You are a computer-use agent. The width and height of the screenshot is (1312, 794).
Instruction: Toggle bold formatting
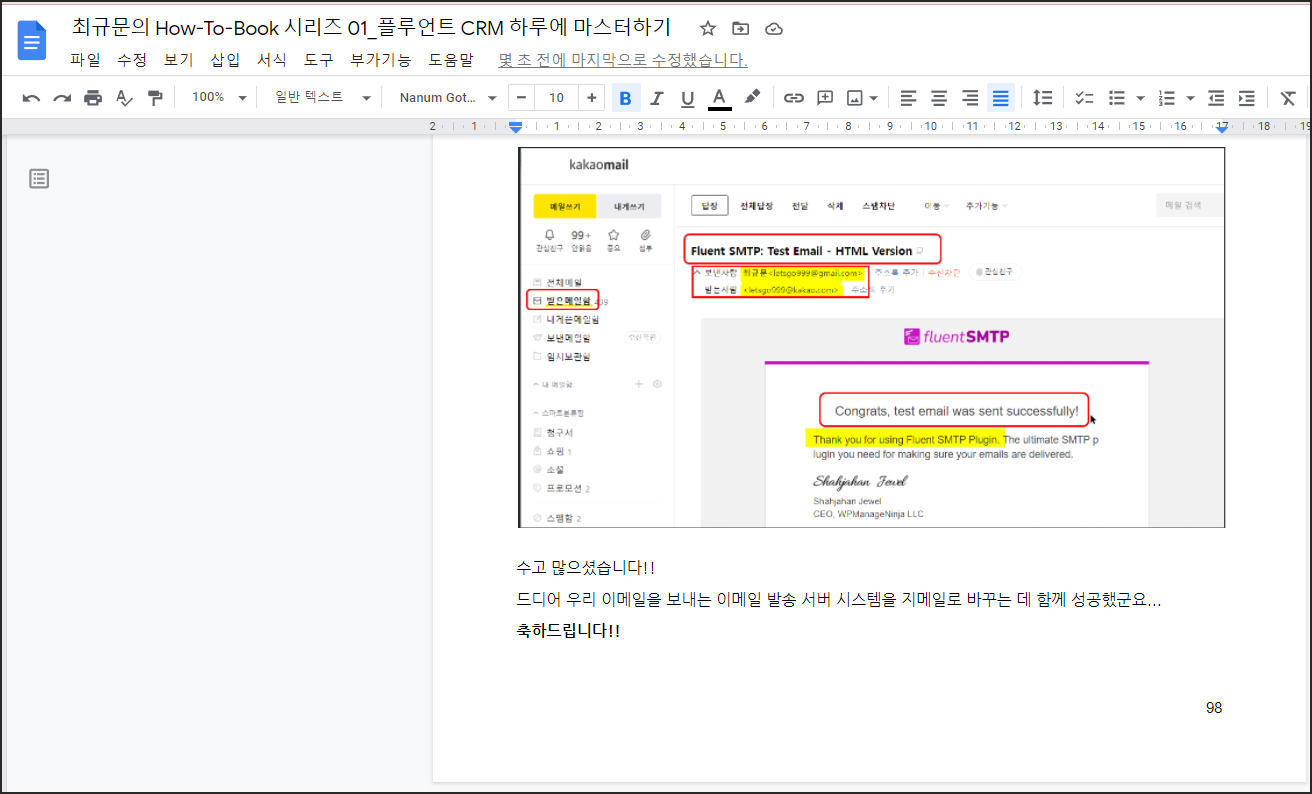point(626,98)
